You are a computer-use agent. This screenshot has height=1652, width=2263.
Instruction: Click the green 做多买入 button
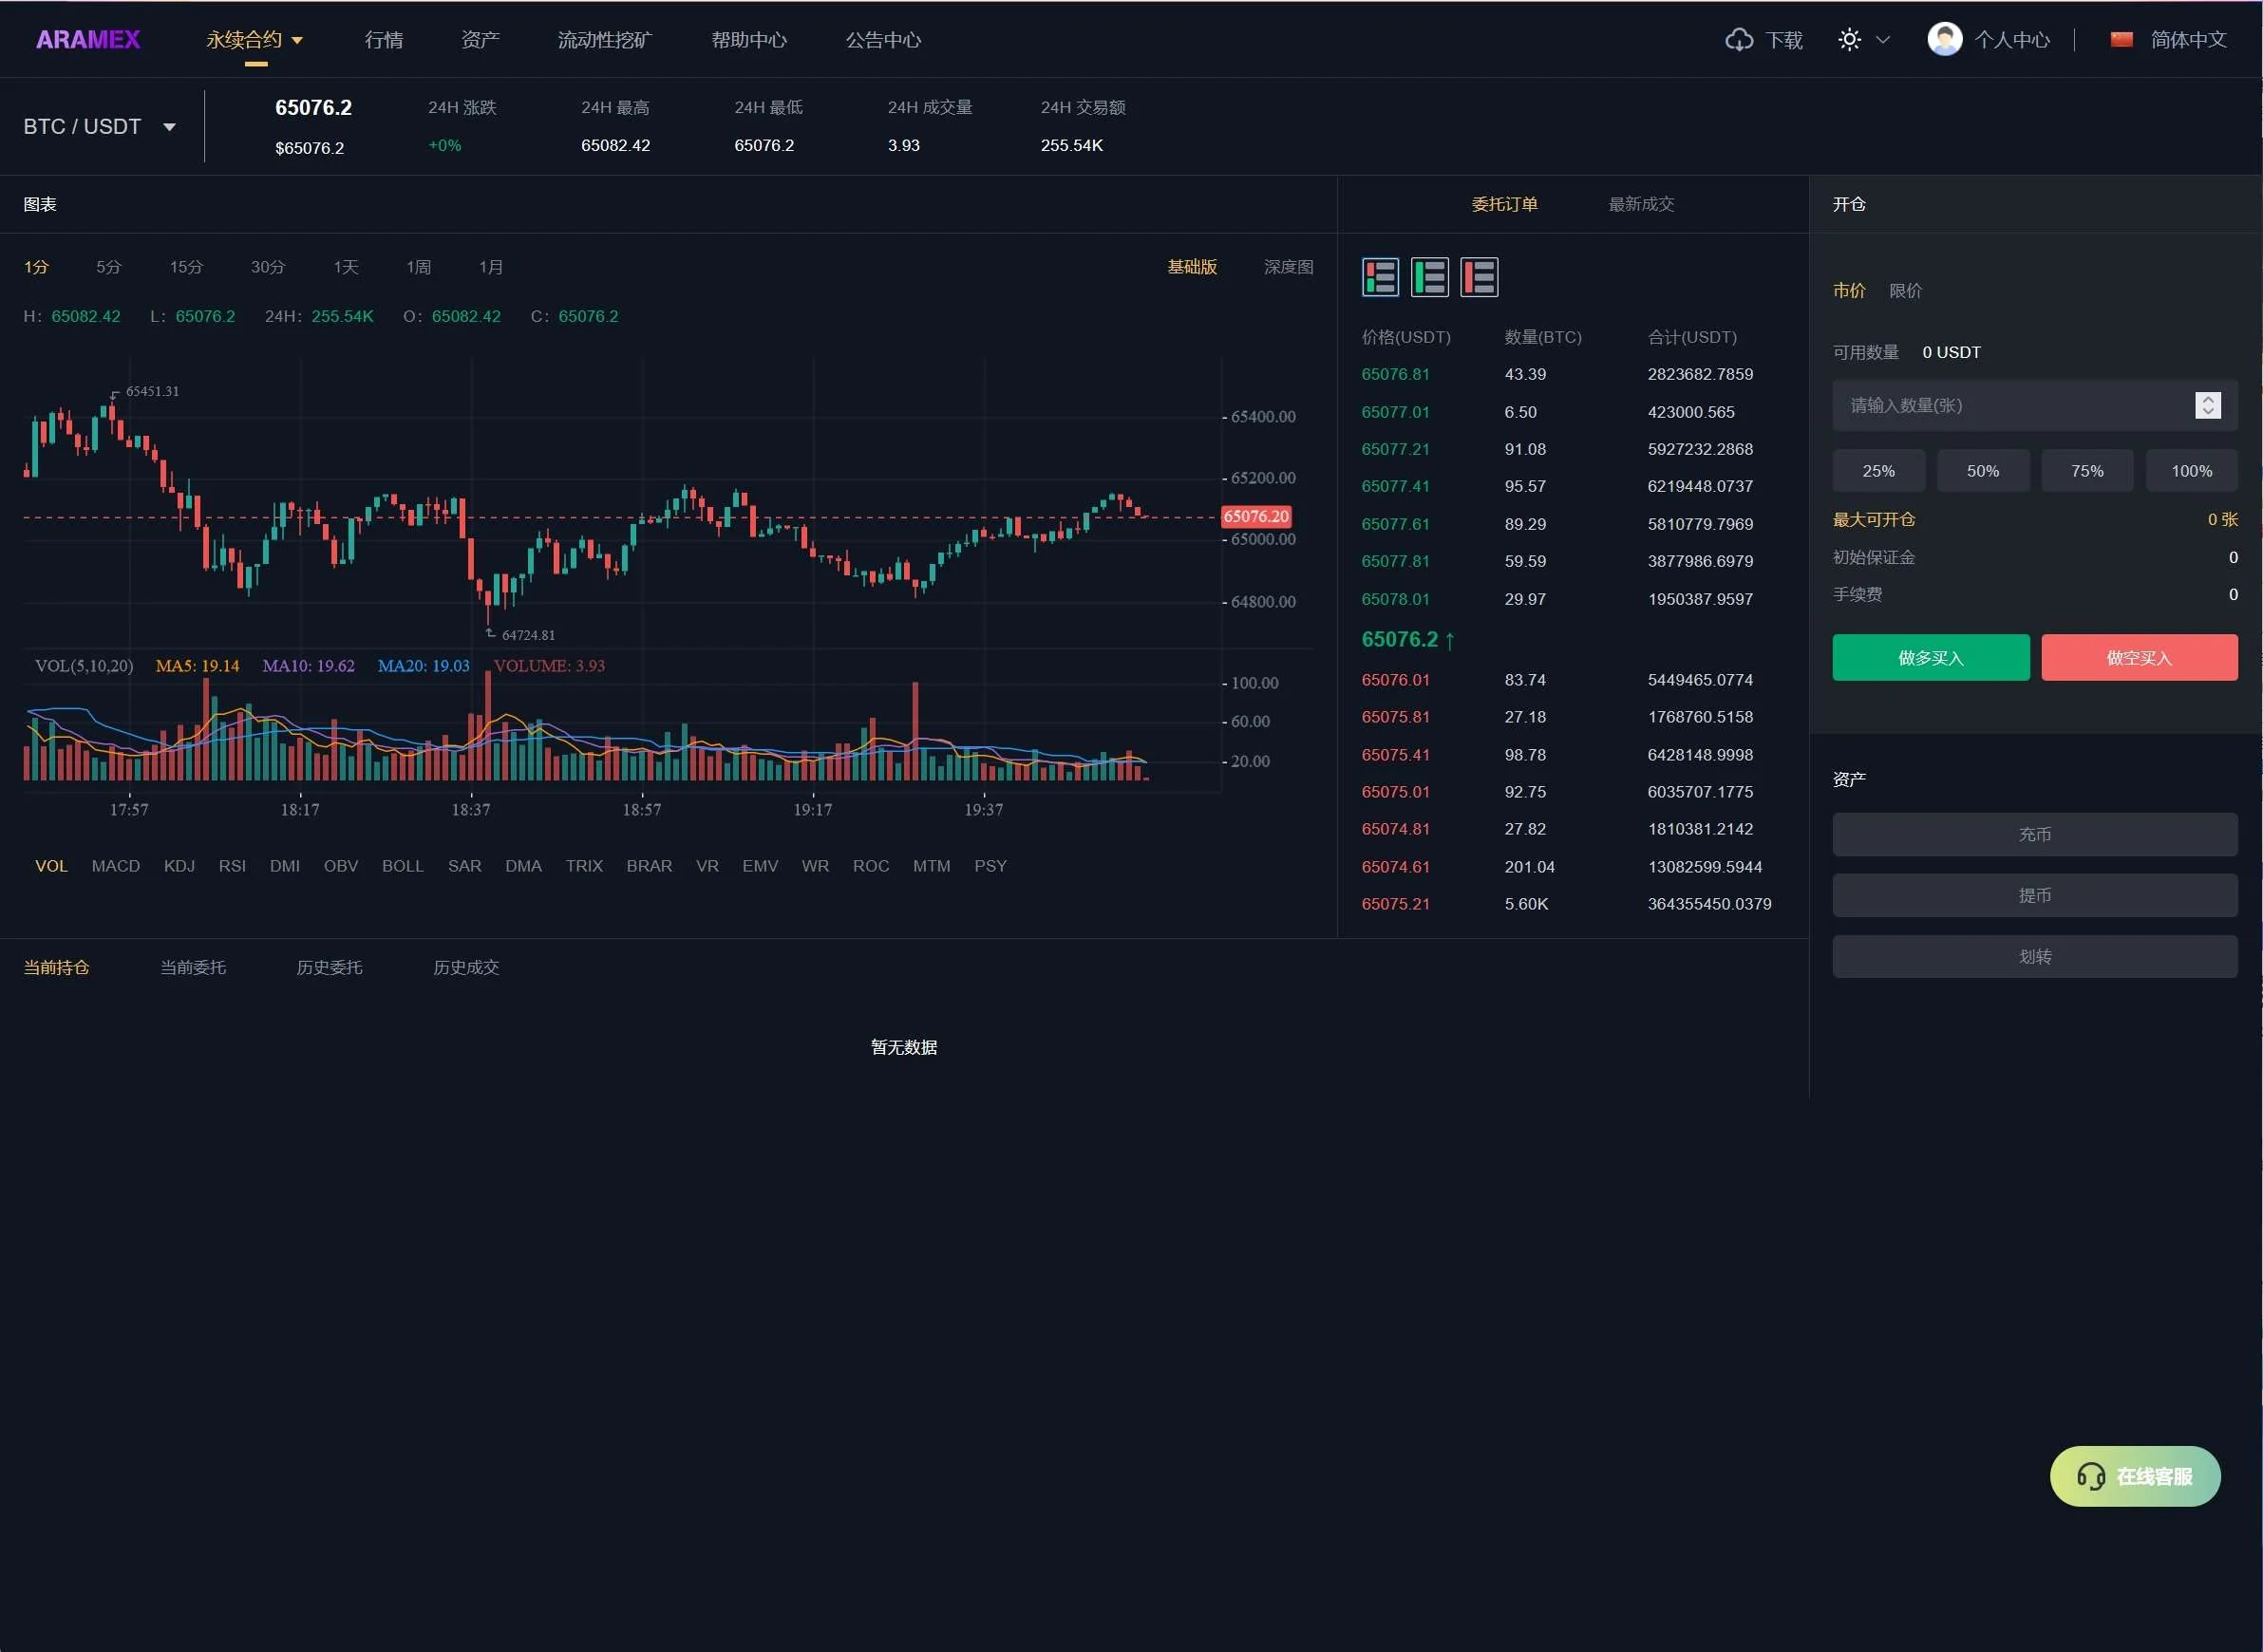(x=1930, y=657)
